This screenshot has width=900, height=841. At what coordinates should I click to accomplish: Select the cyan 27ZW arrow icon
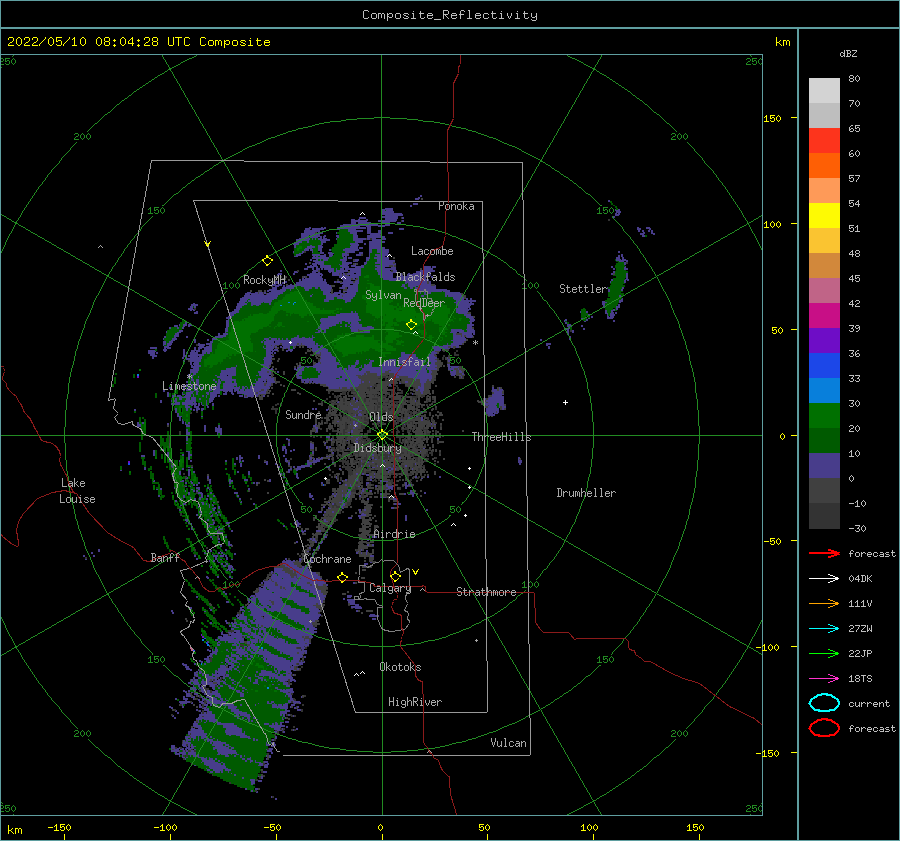click(x=824, y=629)
